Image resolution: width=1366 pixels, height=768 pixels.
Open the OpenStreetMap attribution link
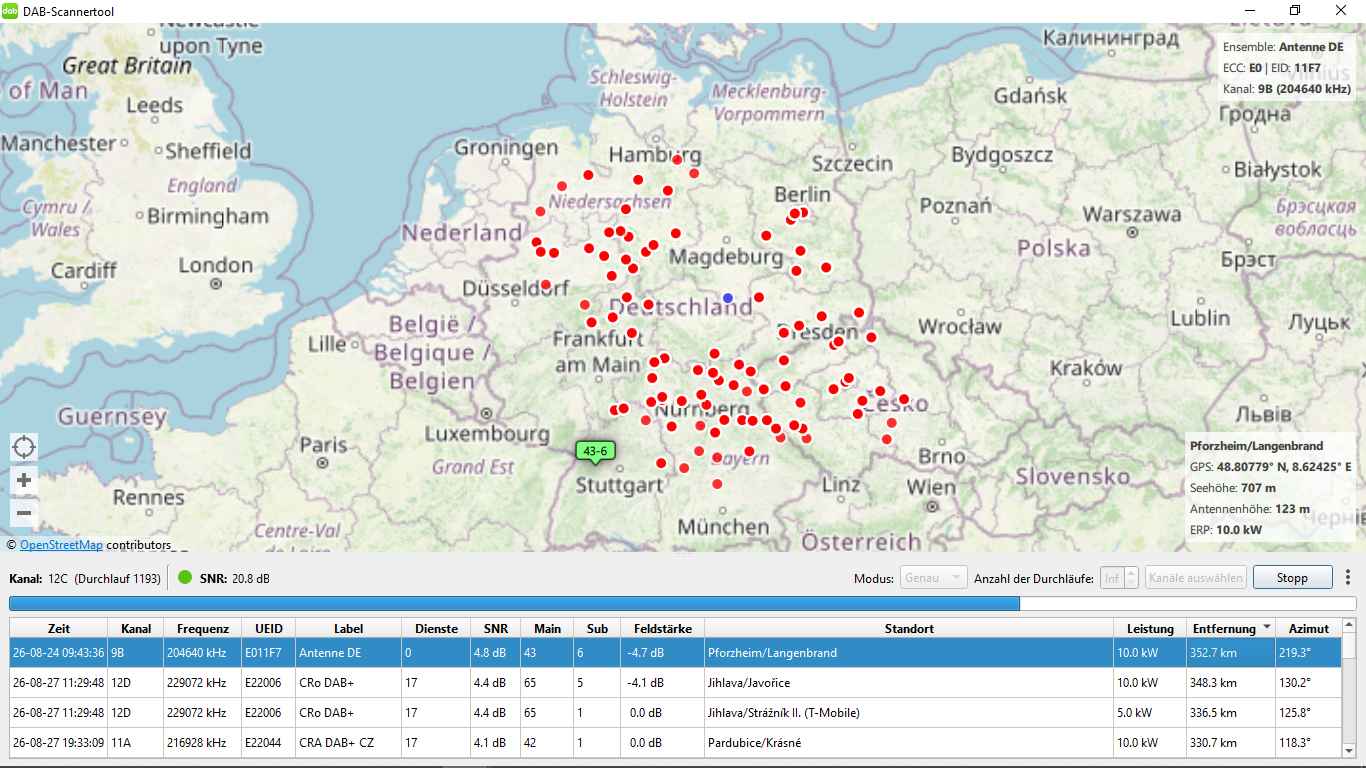point(61,545)
